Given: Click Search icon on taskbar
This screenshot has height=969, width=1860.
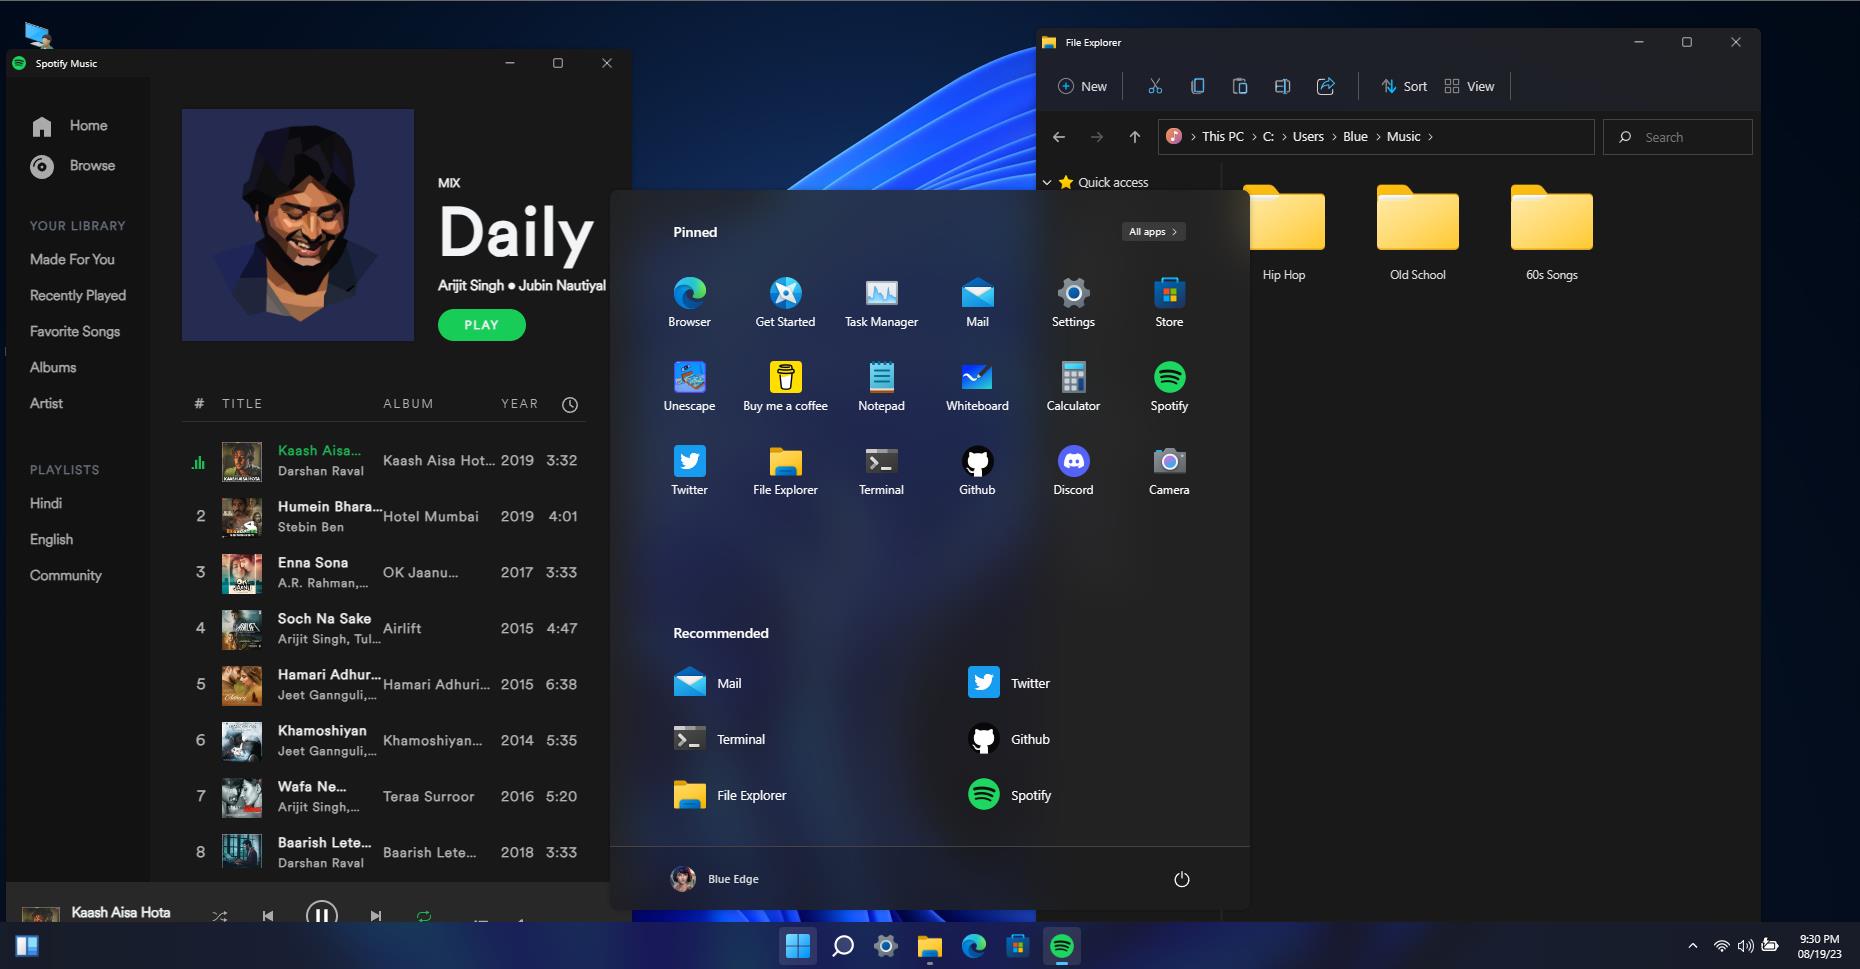Looking at the screenshot, I should [x=843, y=946].
